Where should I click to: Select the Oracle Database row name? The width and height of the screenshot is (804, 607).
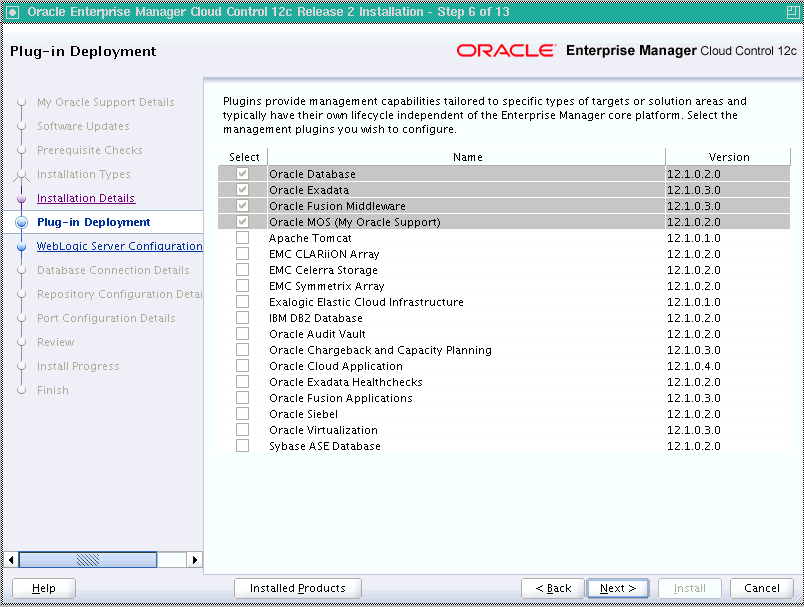(312, 174)
